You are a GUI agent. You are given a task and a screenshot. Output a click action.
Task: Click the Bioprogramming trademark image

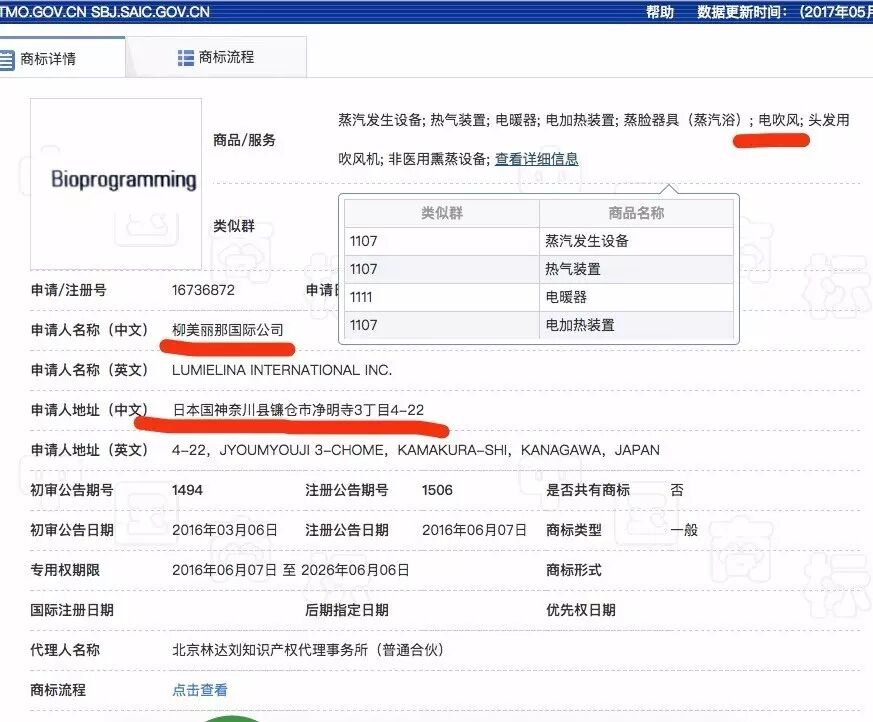[x=116, y=184]
